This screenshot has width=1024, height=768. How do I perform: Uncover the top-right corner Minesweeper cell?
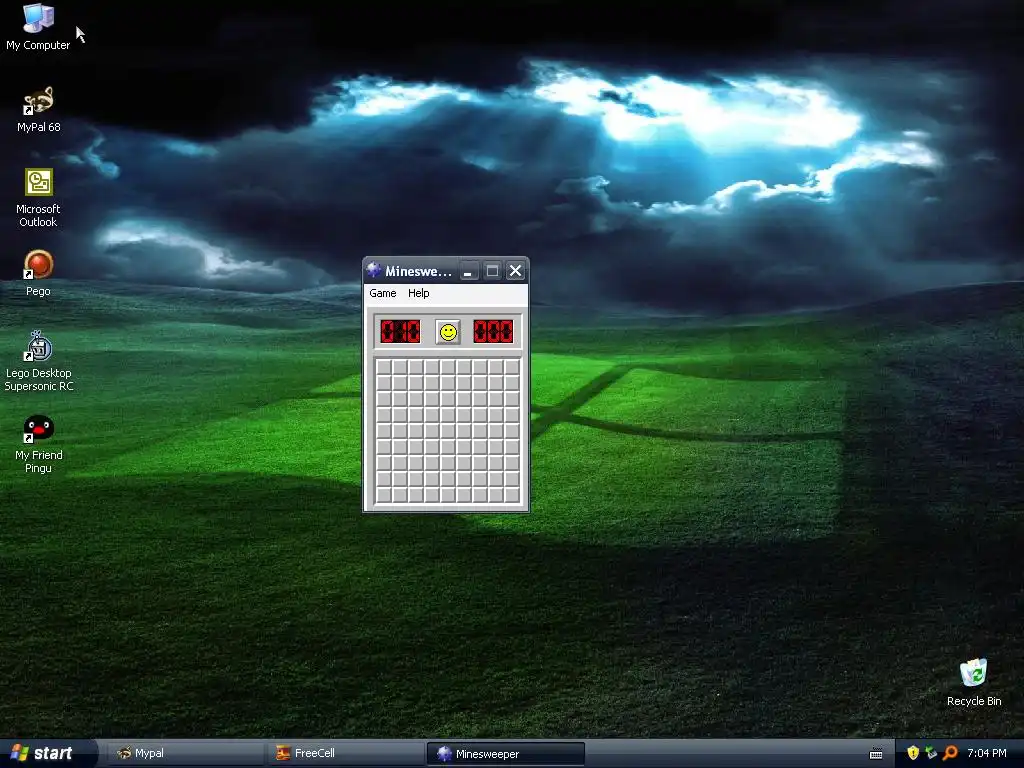tap(512, 367)
